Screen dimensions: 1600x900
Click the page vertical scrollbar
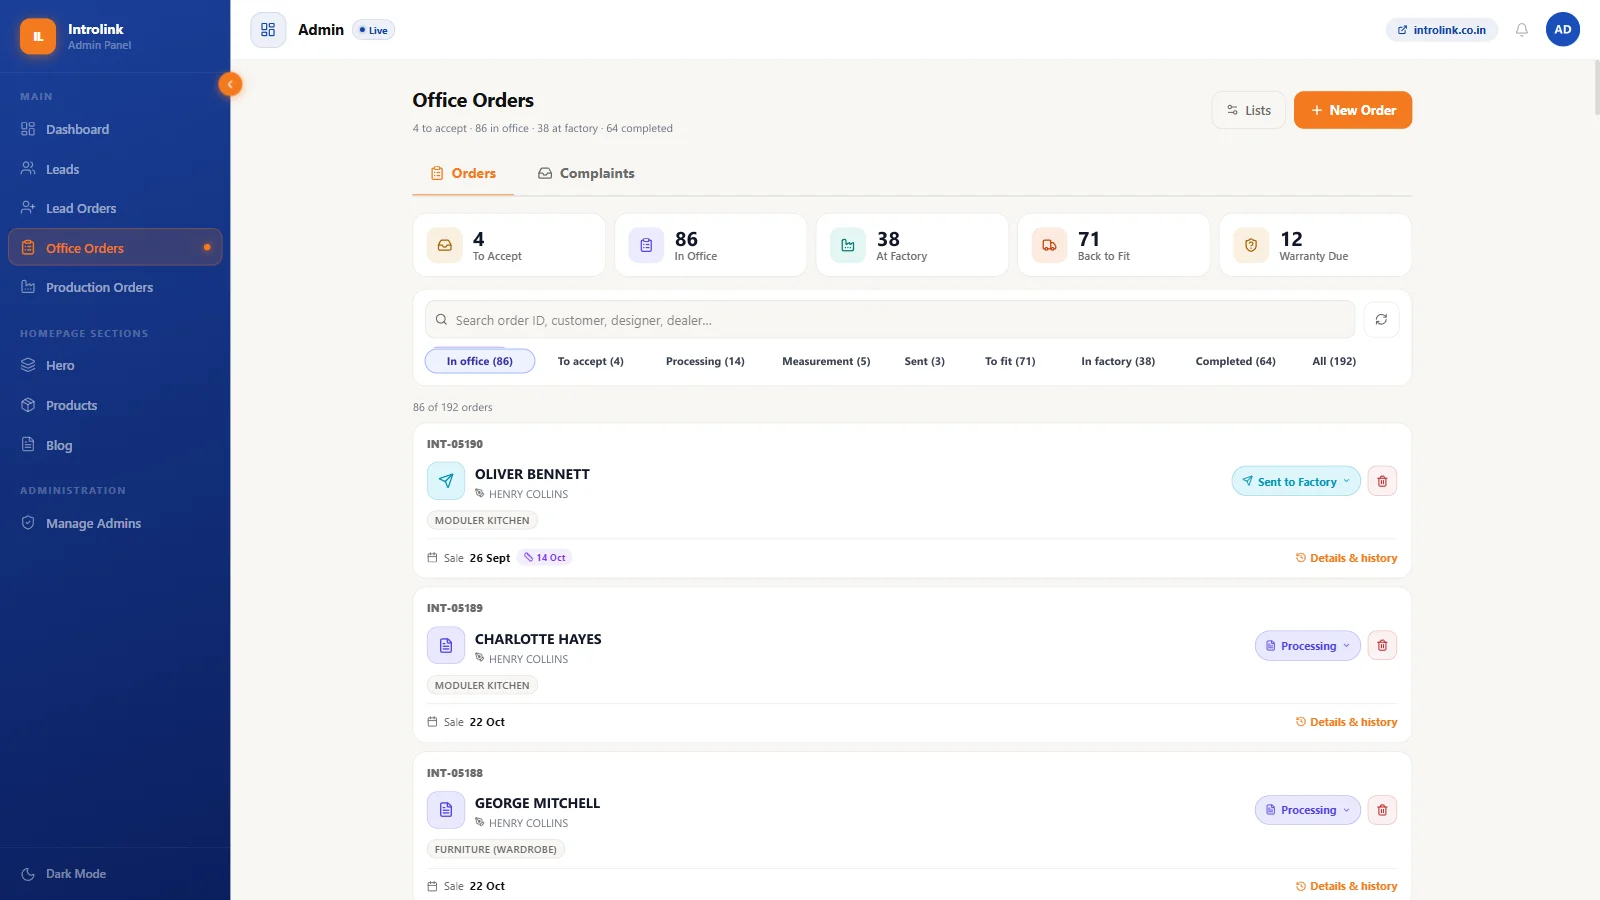coord(1596,88)
